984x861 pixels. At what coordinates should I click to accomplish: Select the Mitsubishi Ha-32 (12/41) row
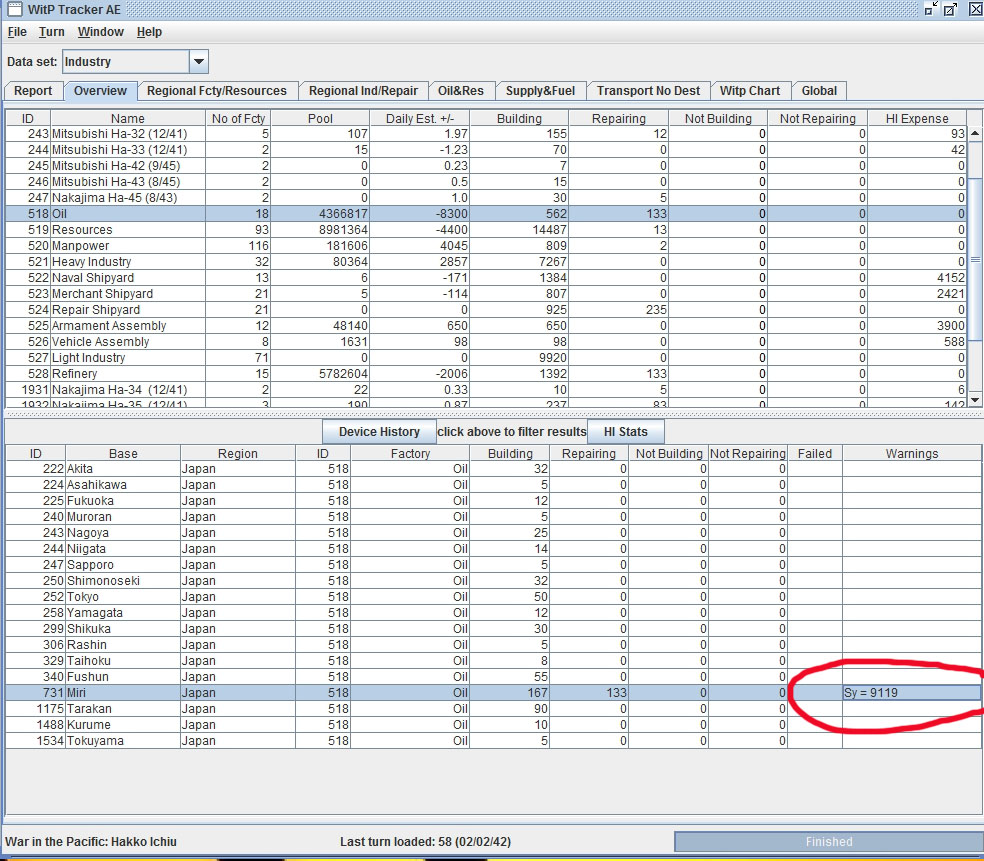(x=486, y=134)
